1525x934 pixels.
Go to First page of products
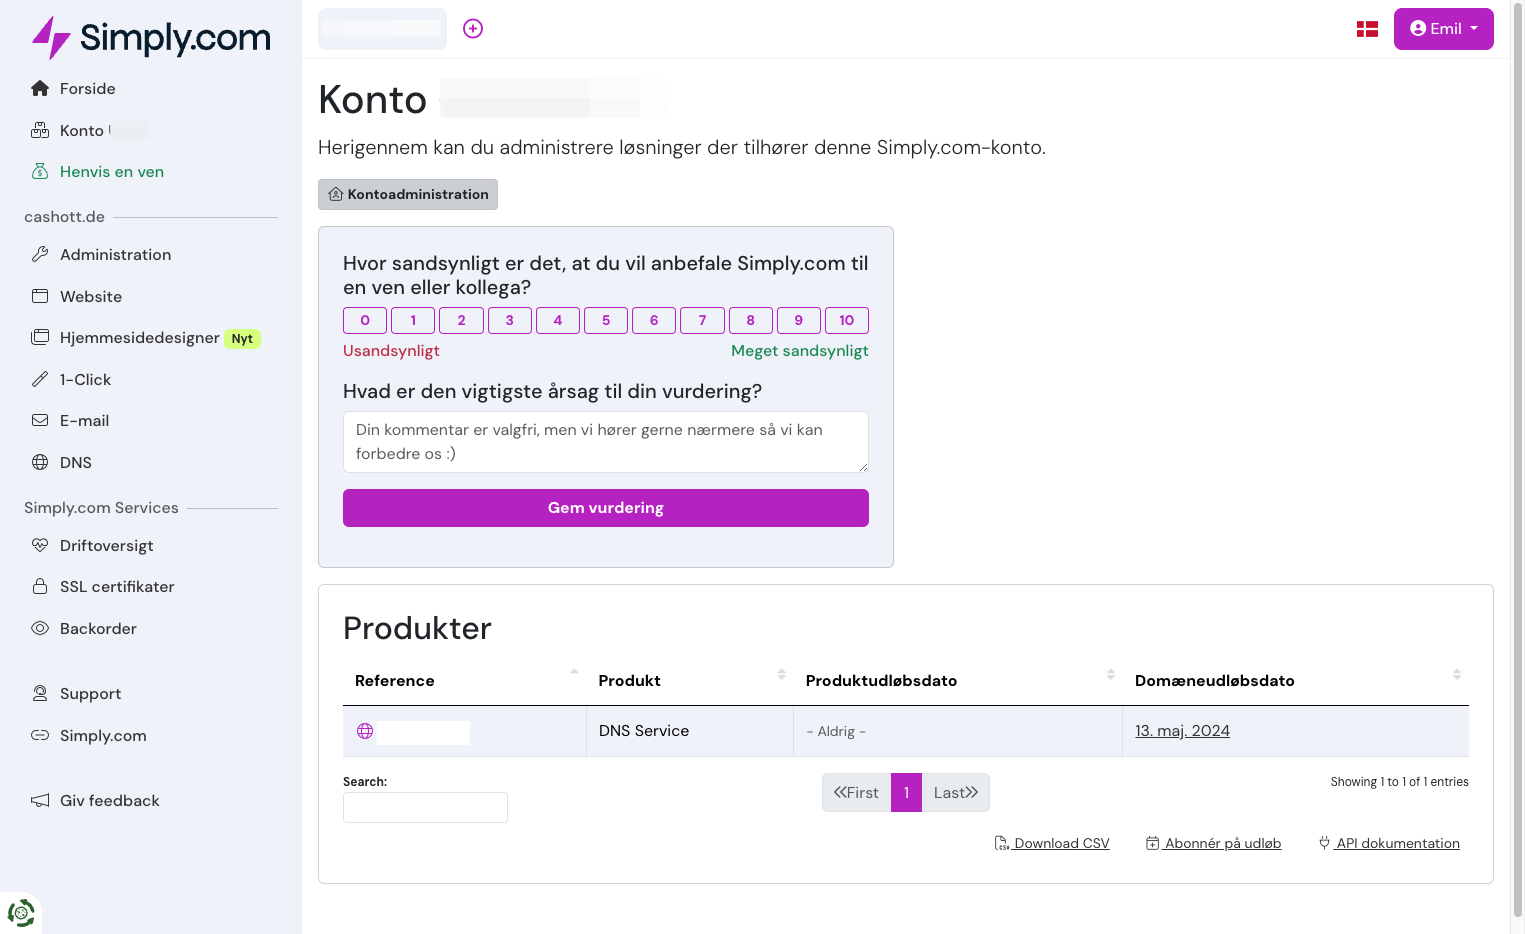(x=856, y=793)
